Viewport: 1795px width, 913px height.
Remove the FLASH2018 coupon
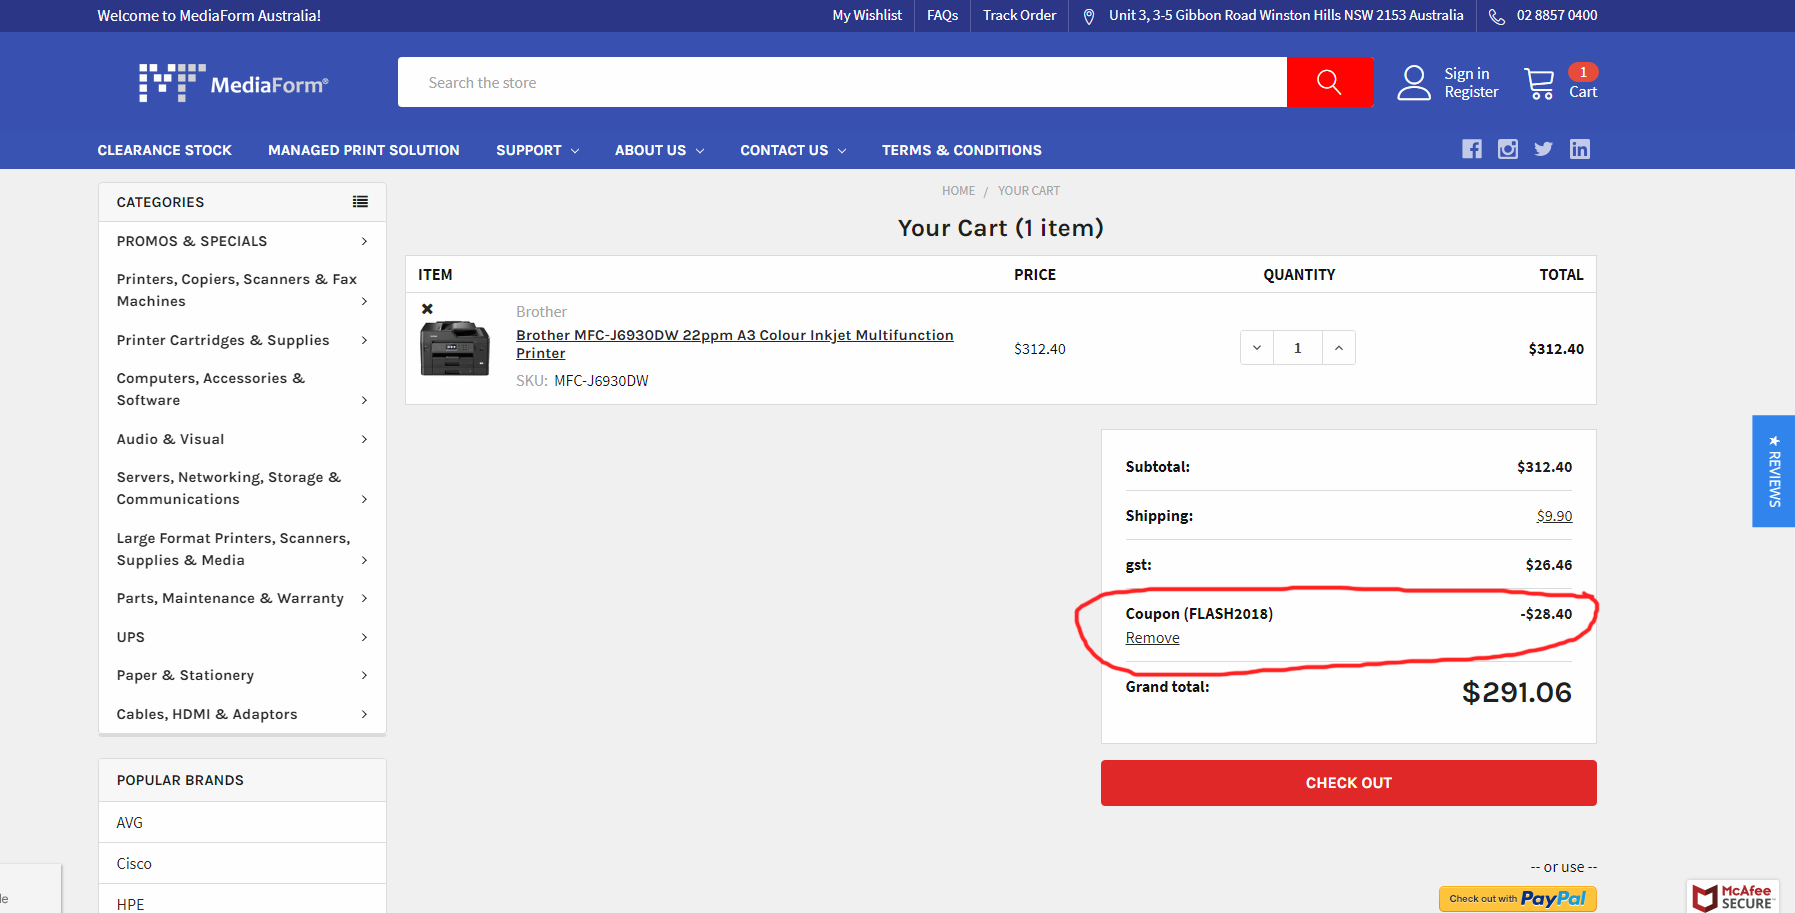click(1152, 638)
